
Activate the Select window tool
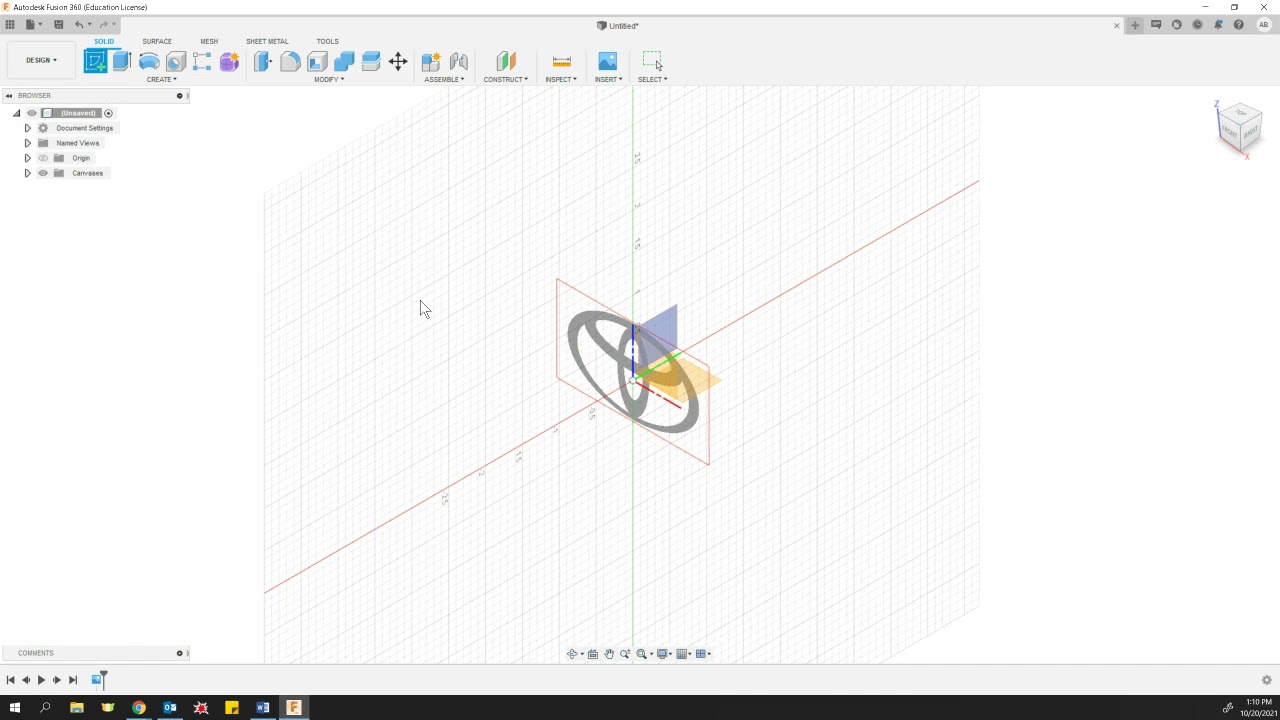(652, 61)
